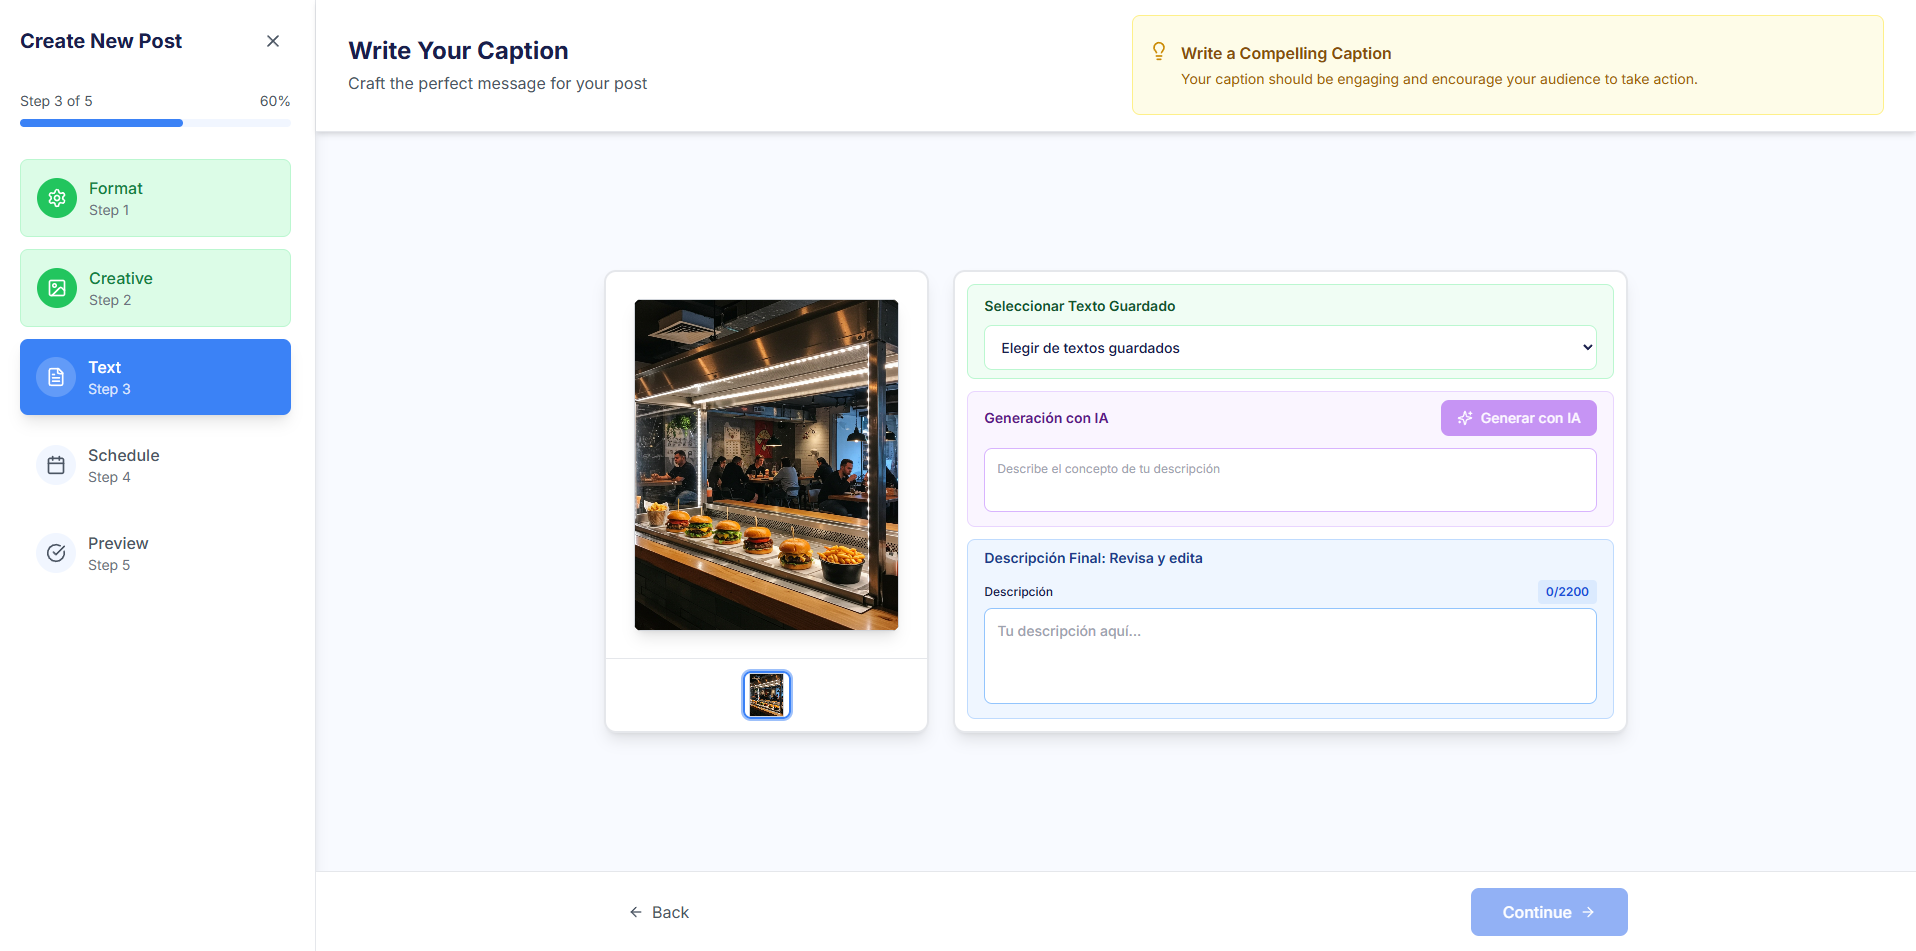Click the dropdown arrow for saved texts
The height and width of the screenshot is (951, 1916).
(1586, 348)
